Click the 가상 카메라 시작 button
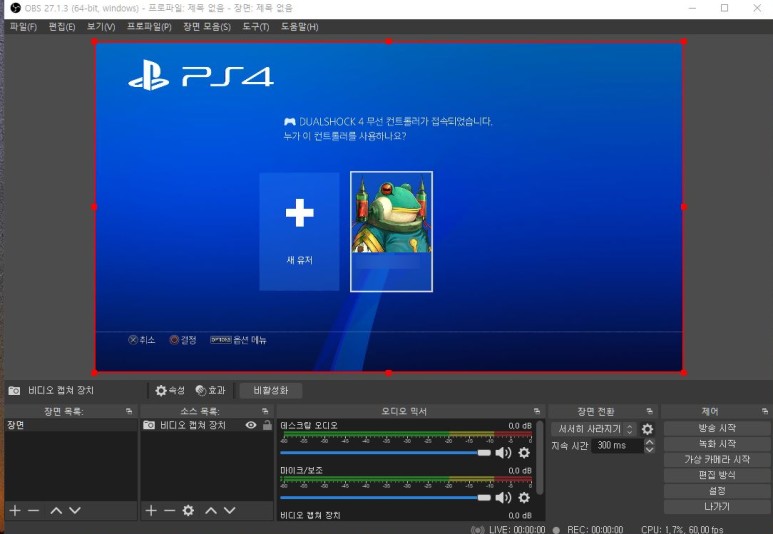This screenshot has width=773, height=534. 717,460
